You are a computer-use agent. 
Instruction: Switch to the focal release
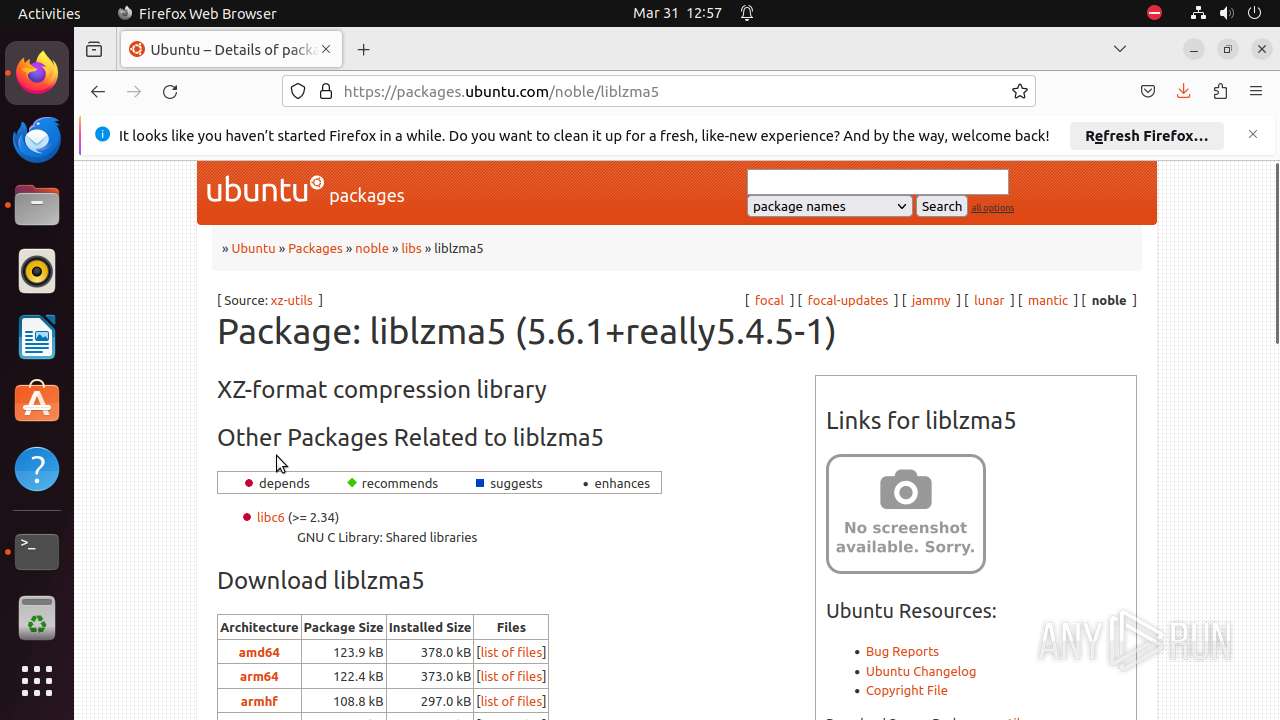point(769,300)
